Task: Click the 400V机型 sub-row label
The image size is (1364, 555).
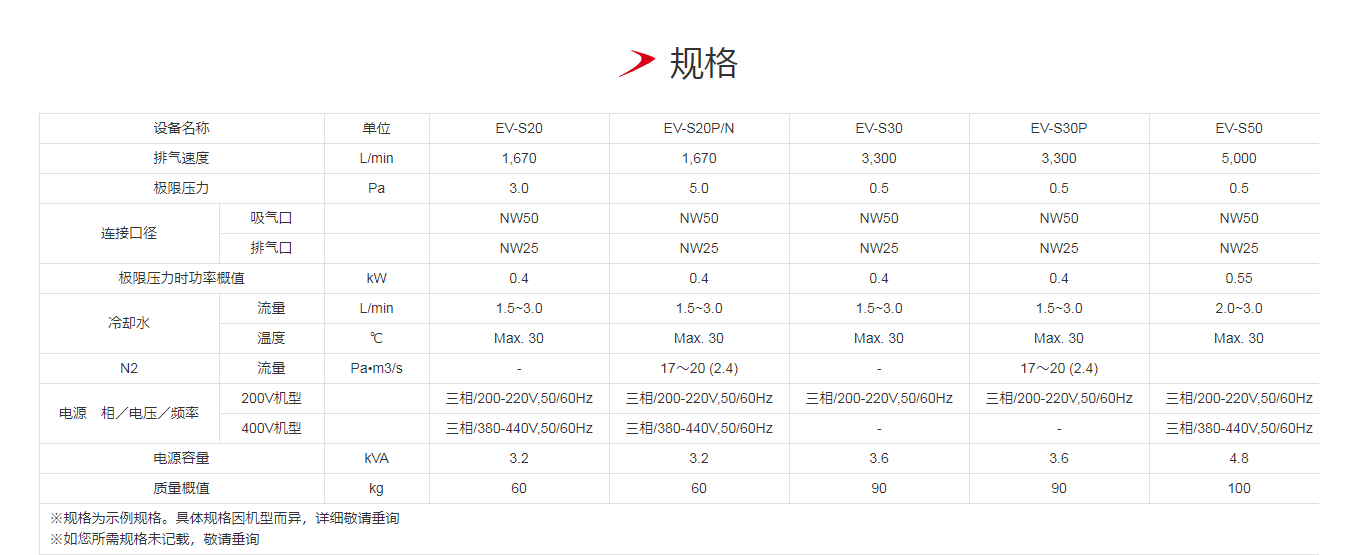Action: [x=271, y=428]
